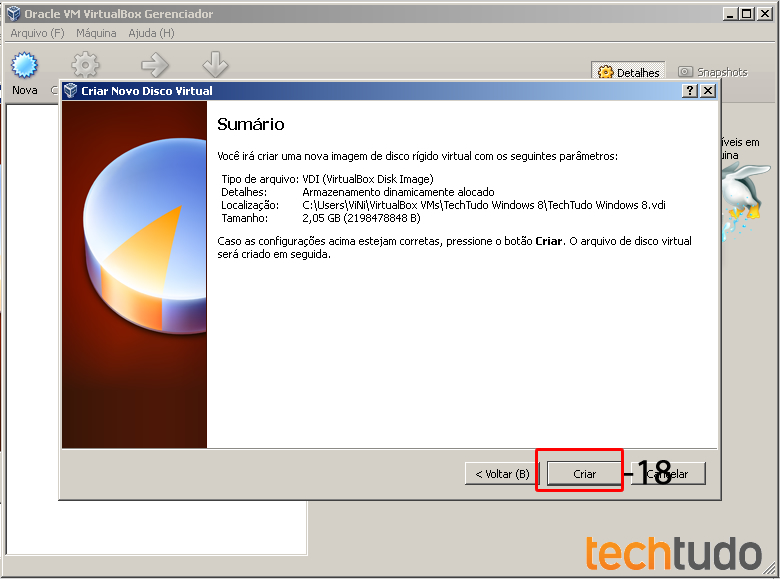The height and width of the screenshot is (579, 780).
Task: Open the Máquina menu
Action: click(96, 33)
